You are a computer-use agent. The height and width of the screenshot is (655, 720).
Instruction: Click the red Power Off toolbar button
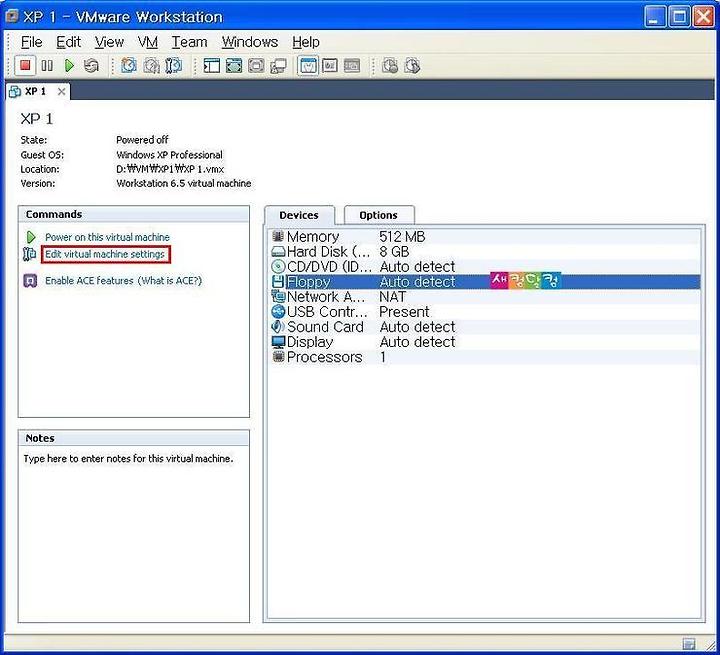click(25, 66)
